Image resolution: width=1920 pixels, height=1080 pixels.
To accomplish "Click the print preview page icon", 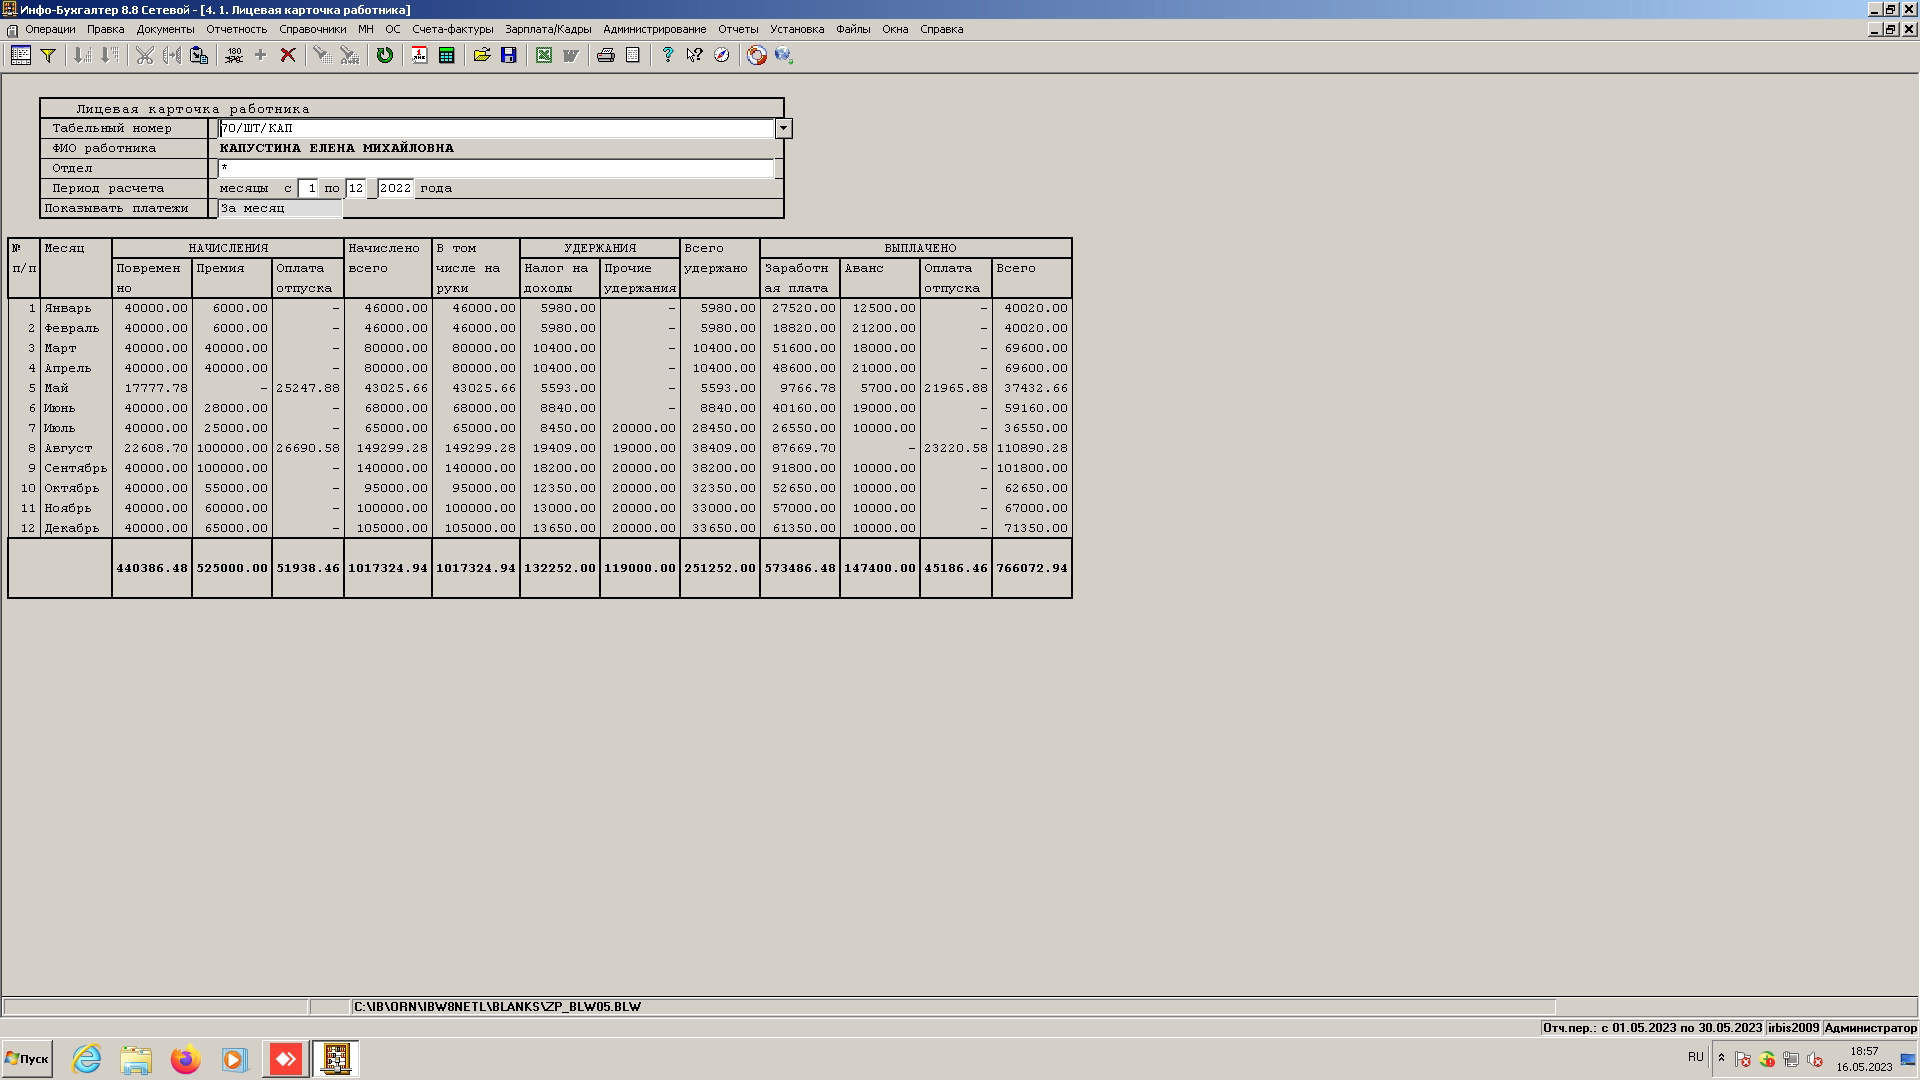I will click(633, 55).
